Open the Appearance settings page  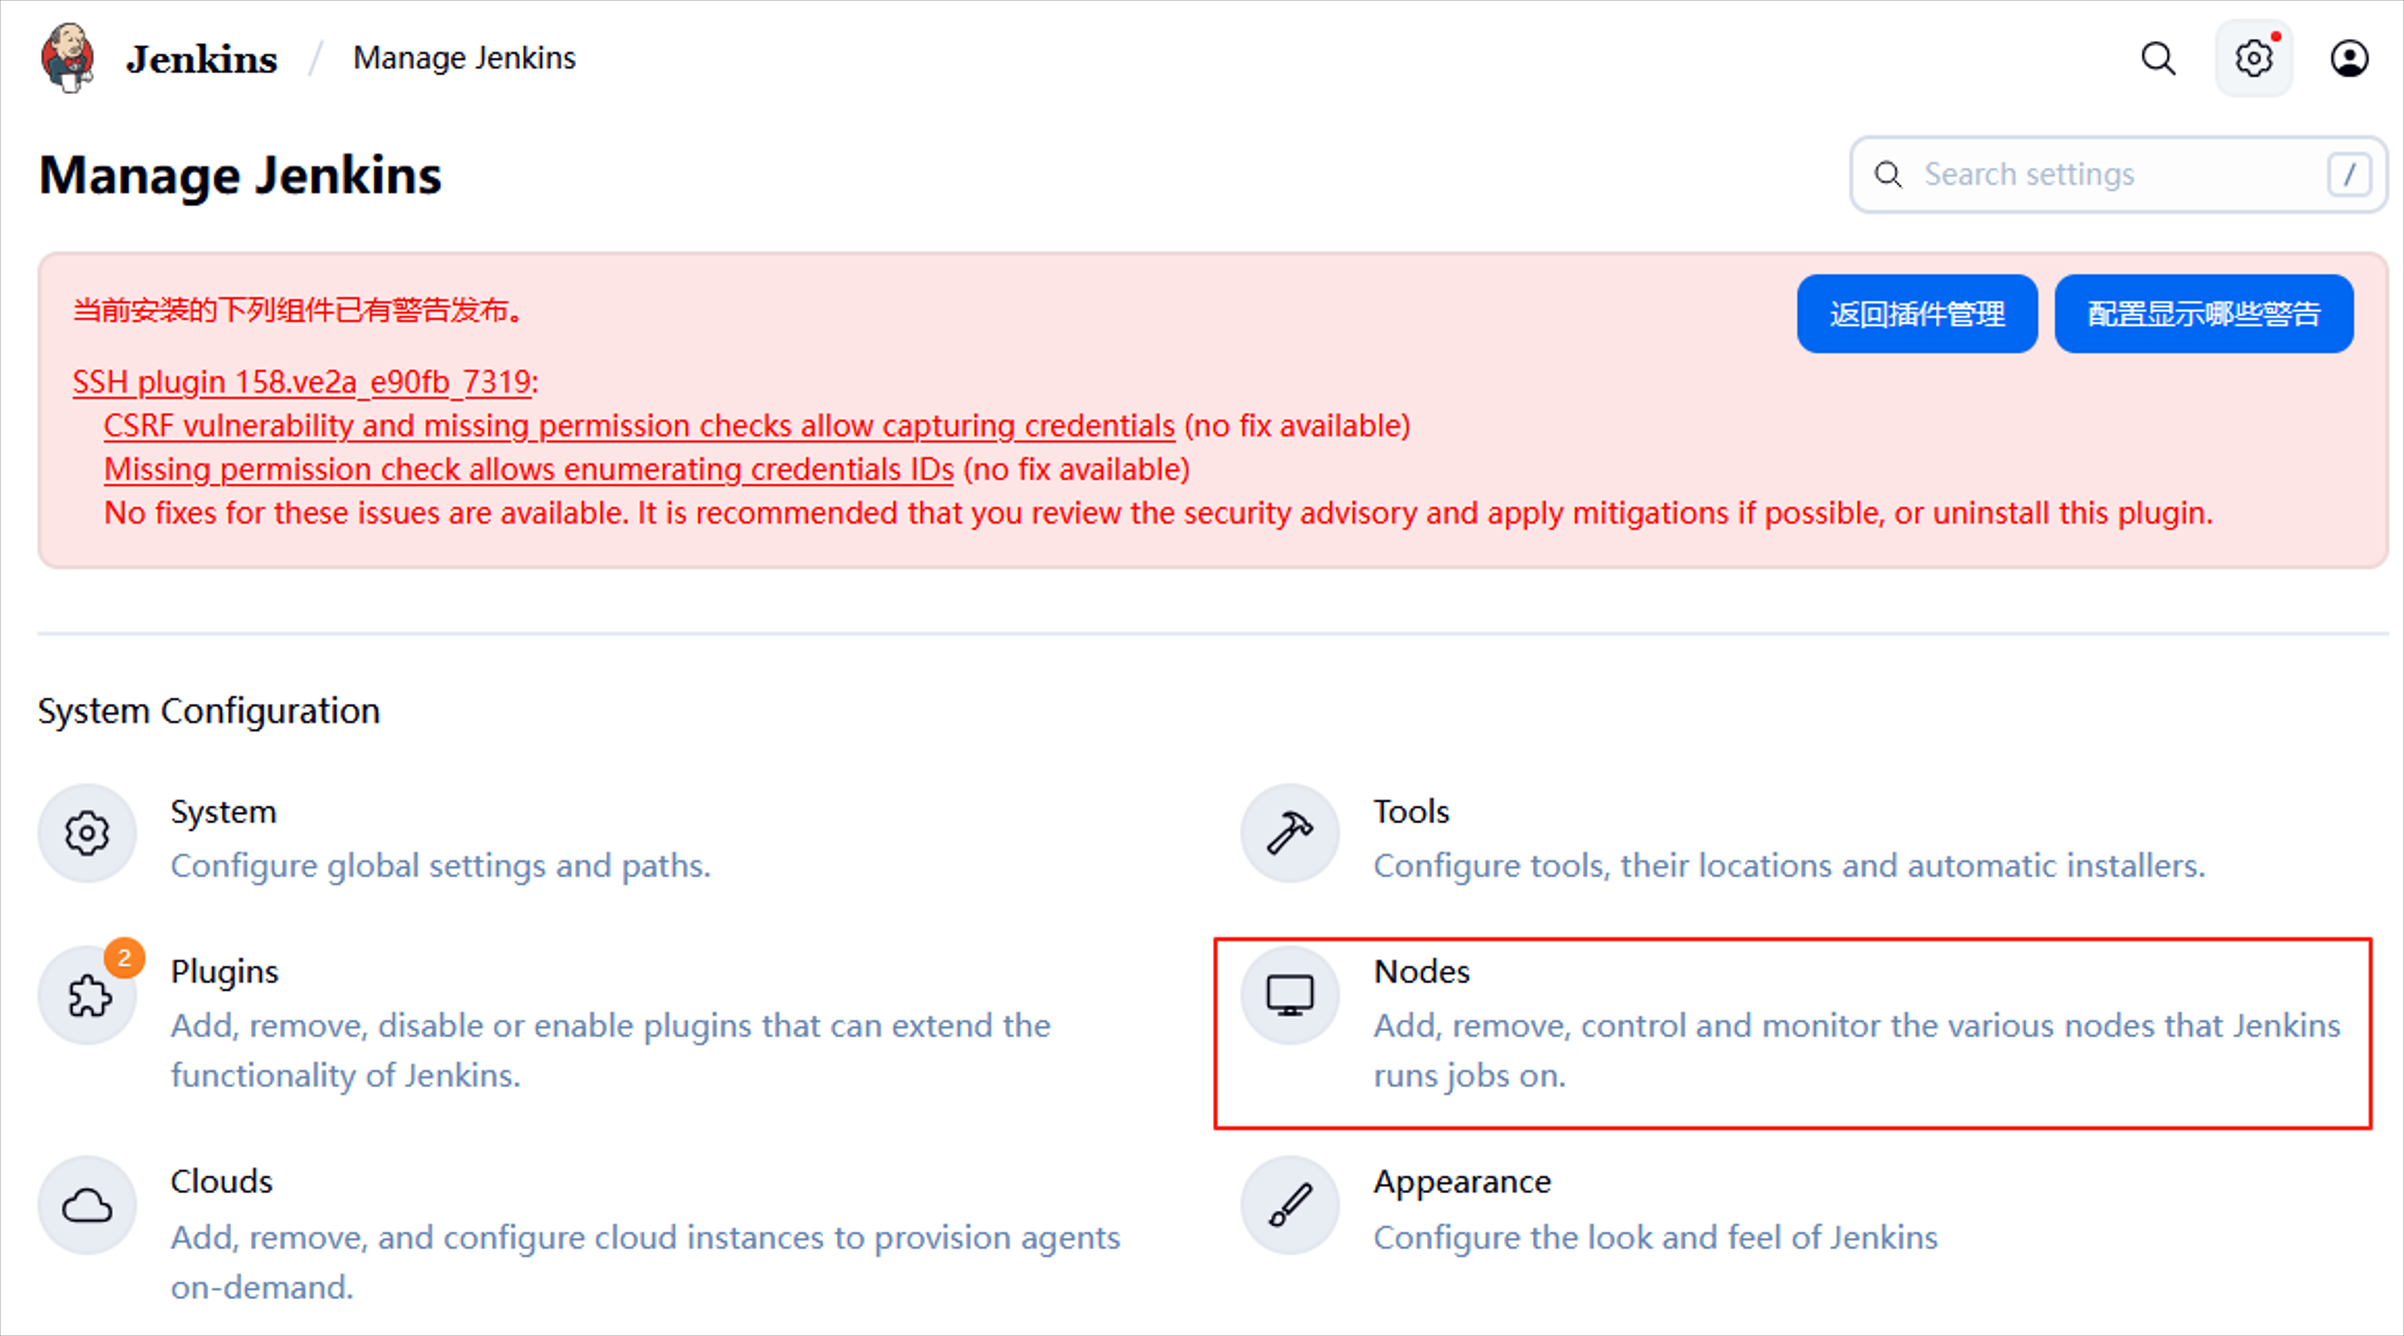[1462, 1182]
